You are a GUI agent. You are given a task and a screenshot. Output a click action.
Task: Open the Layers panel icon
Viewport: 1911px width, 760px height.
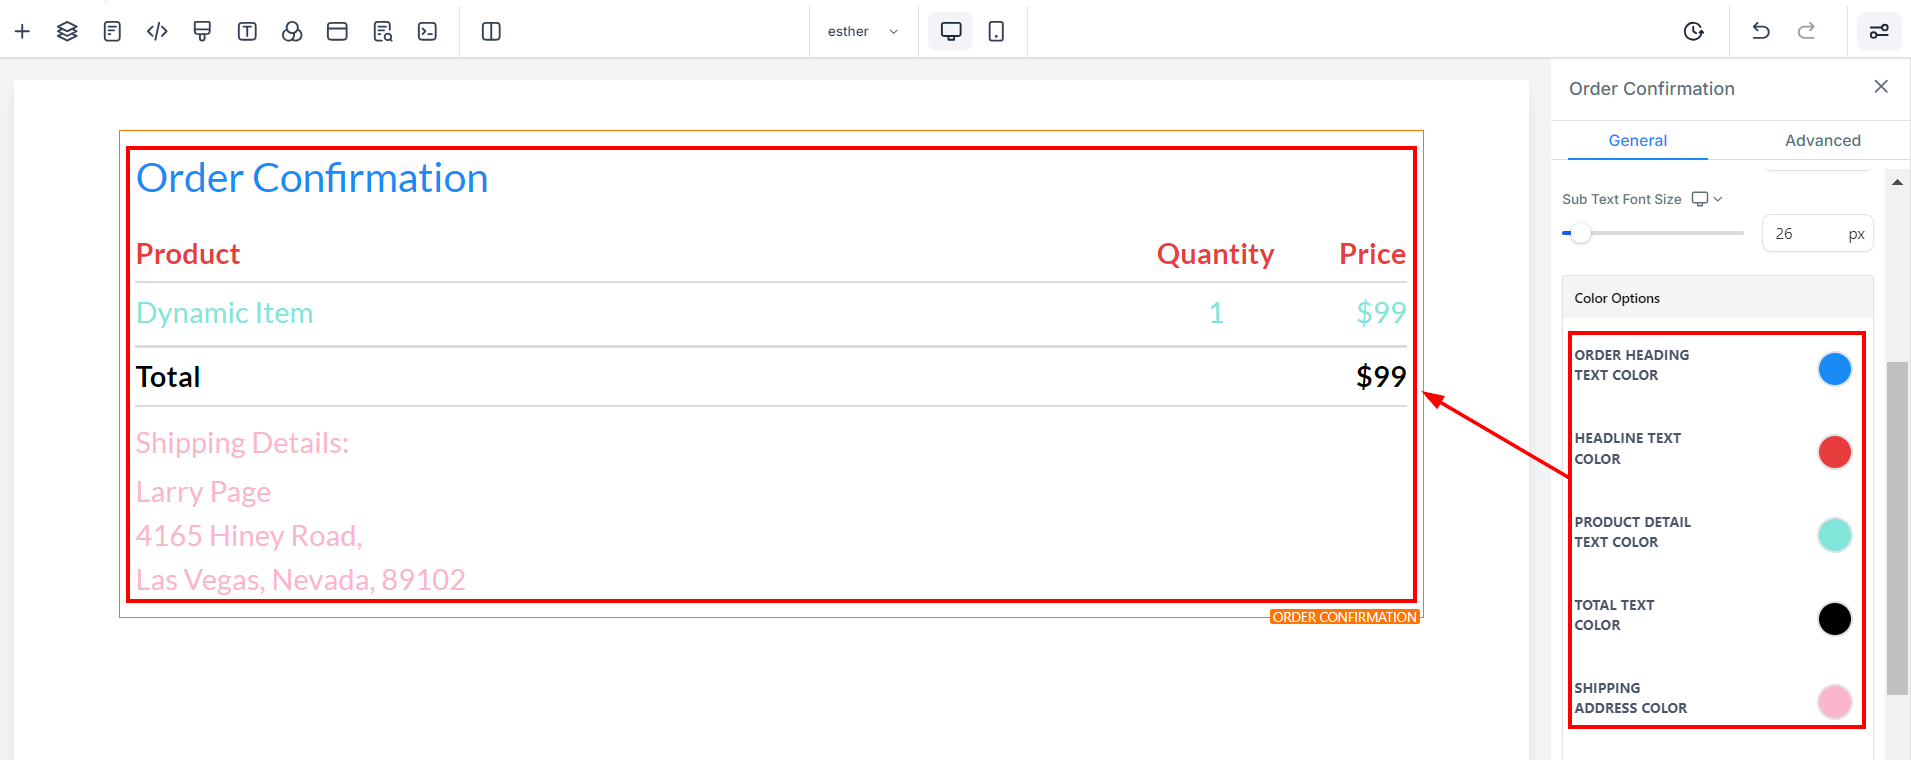pyautogui.click(x=67, y=32)
